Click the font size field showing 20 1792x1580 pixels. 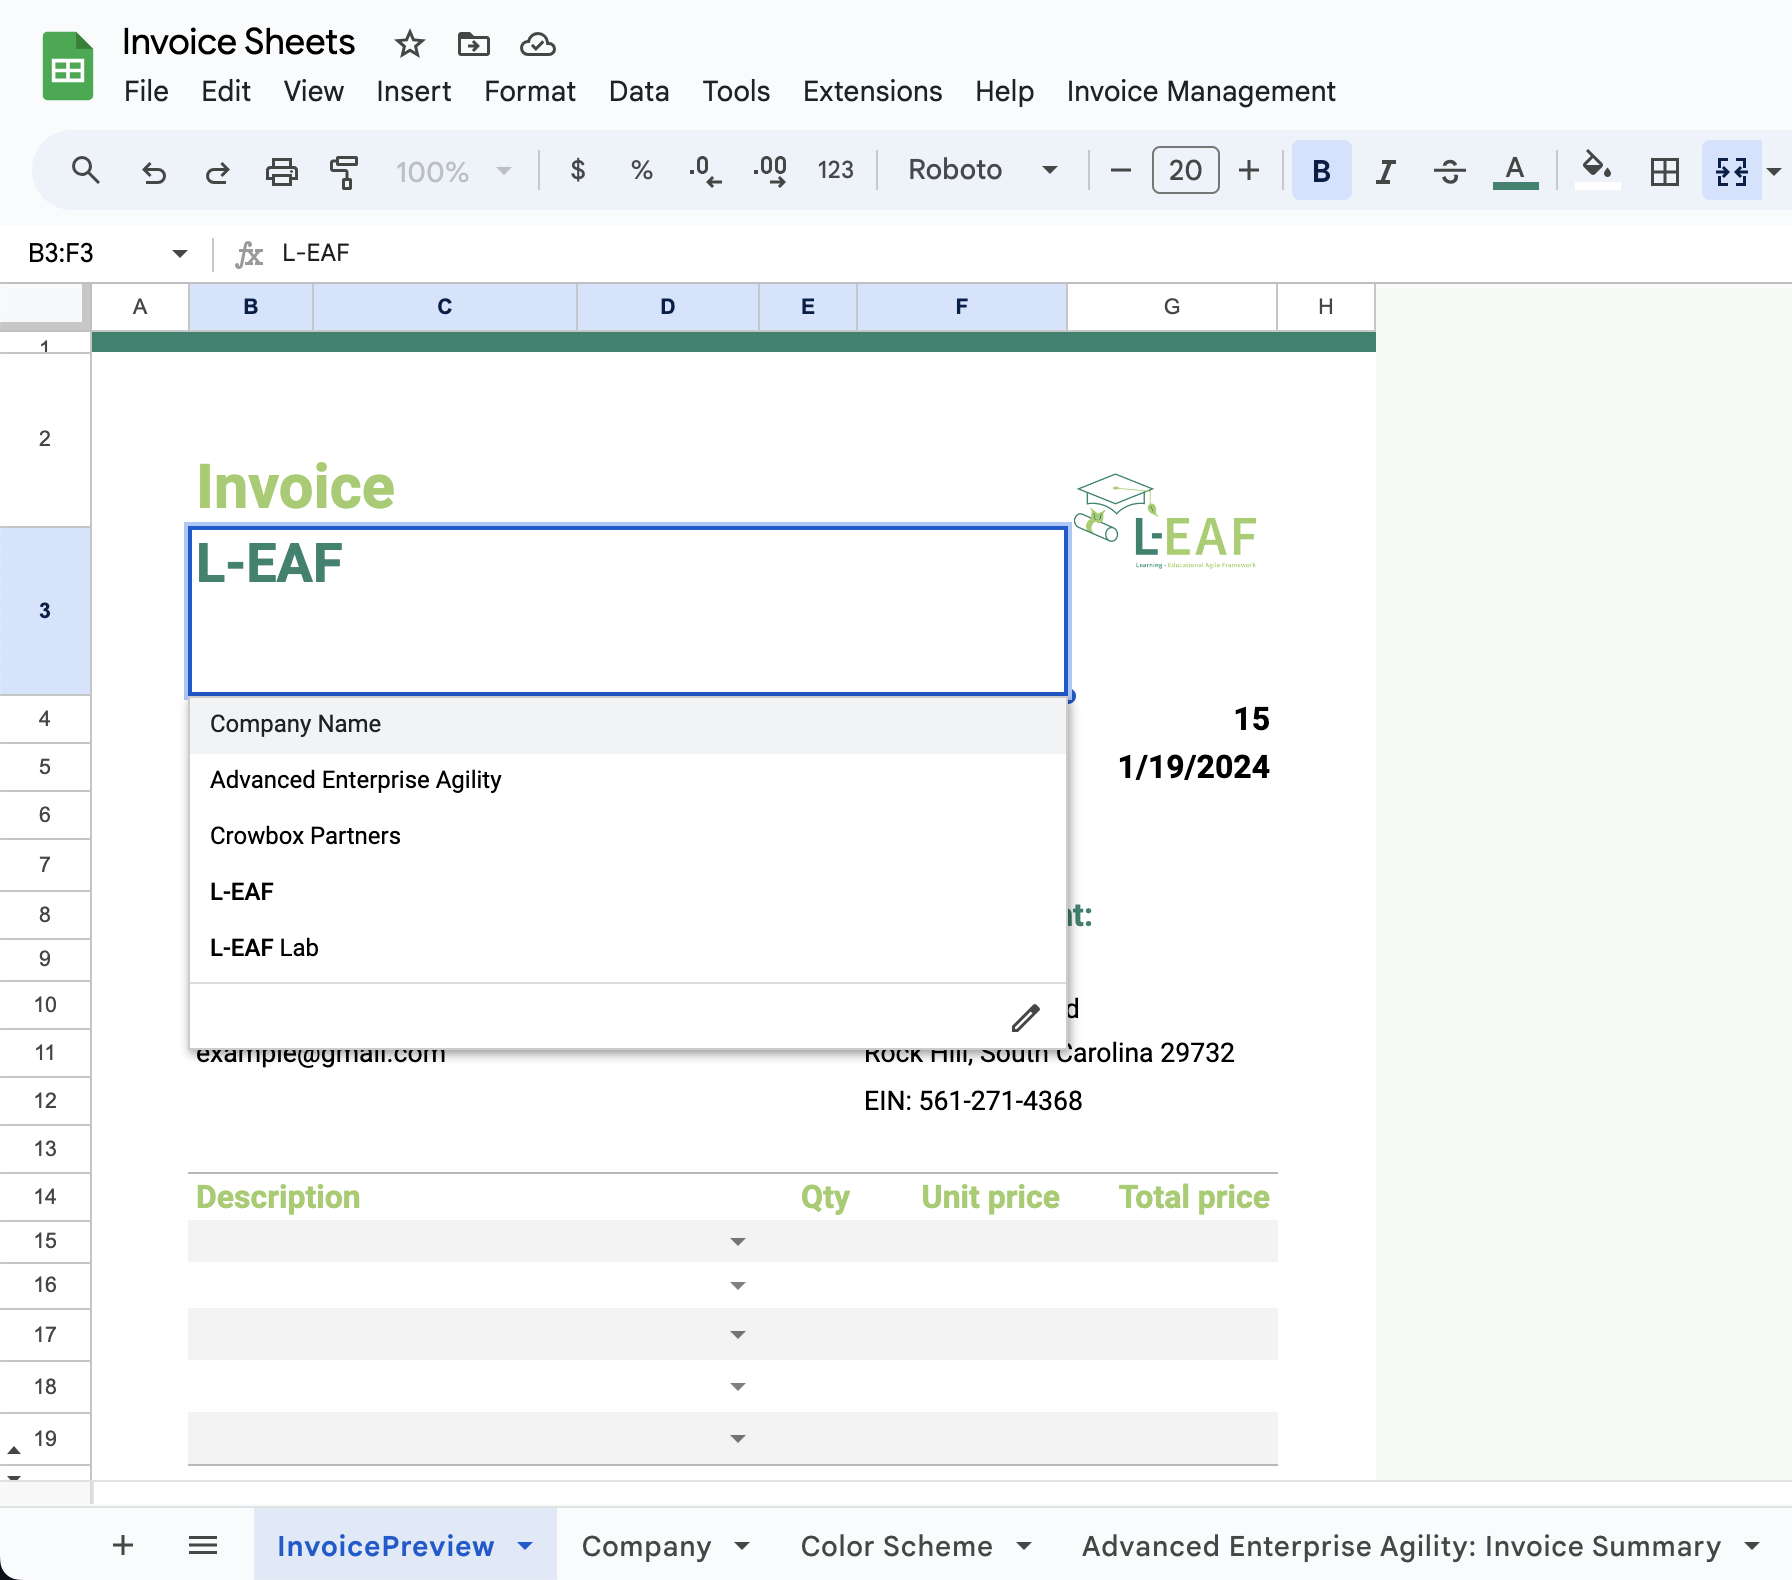tap(1185, 170)
